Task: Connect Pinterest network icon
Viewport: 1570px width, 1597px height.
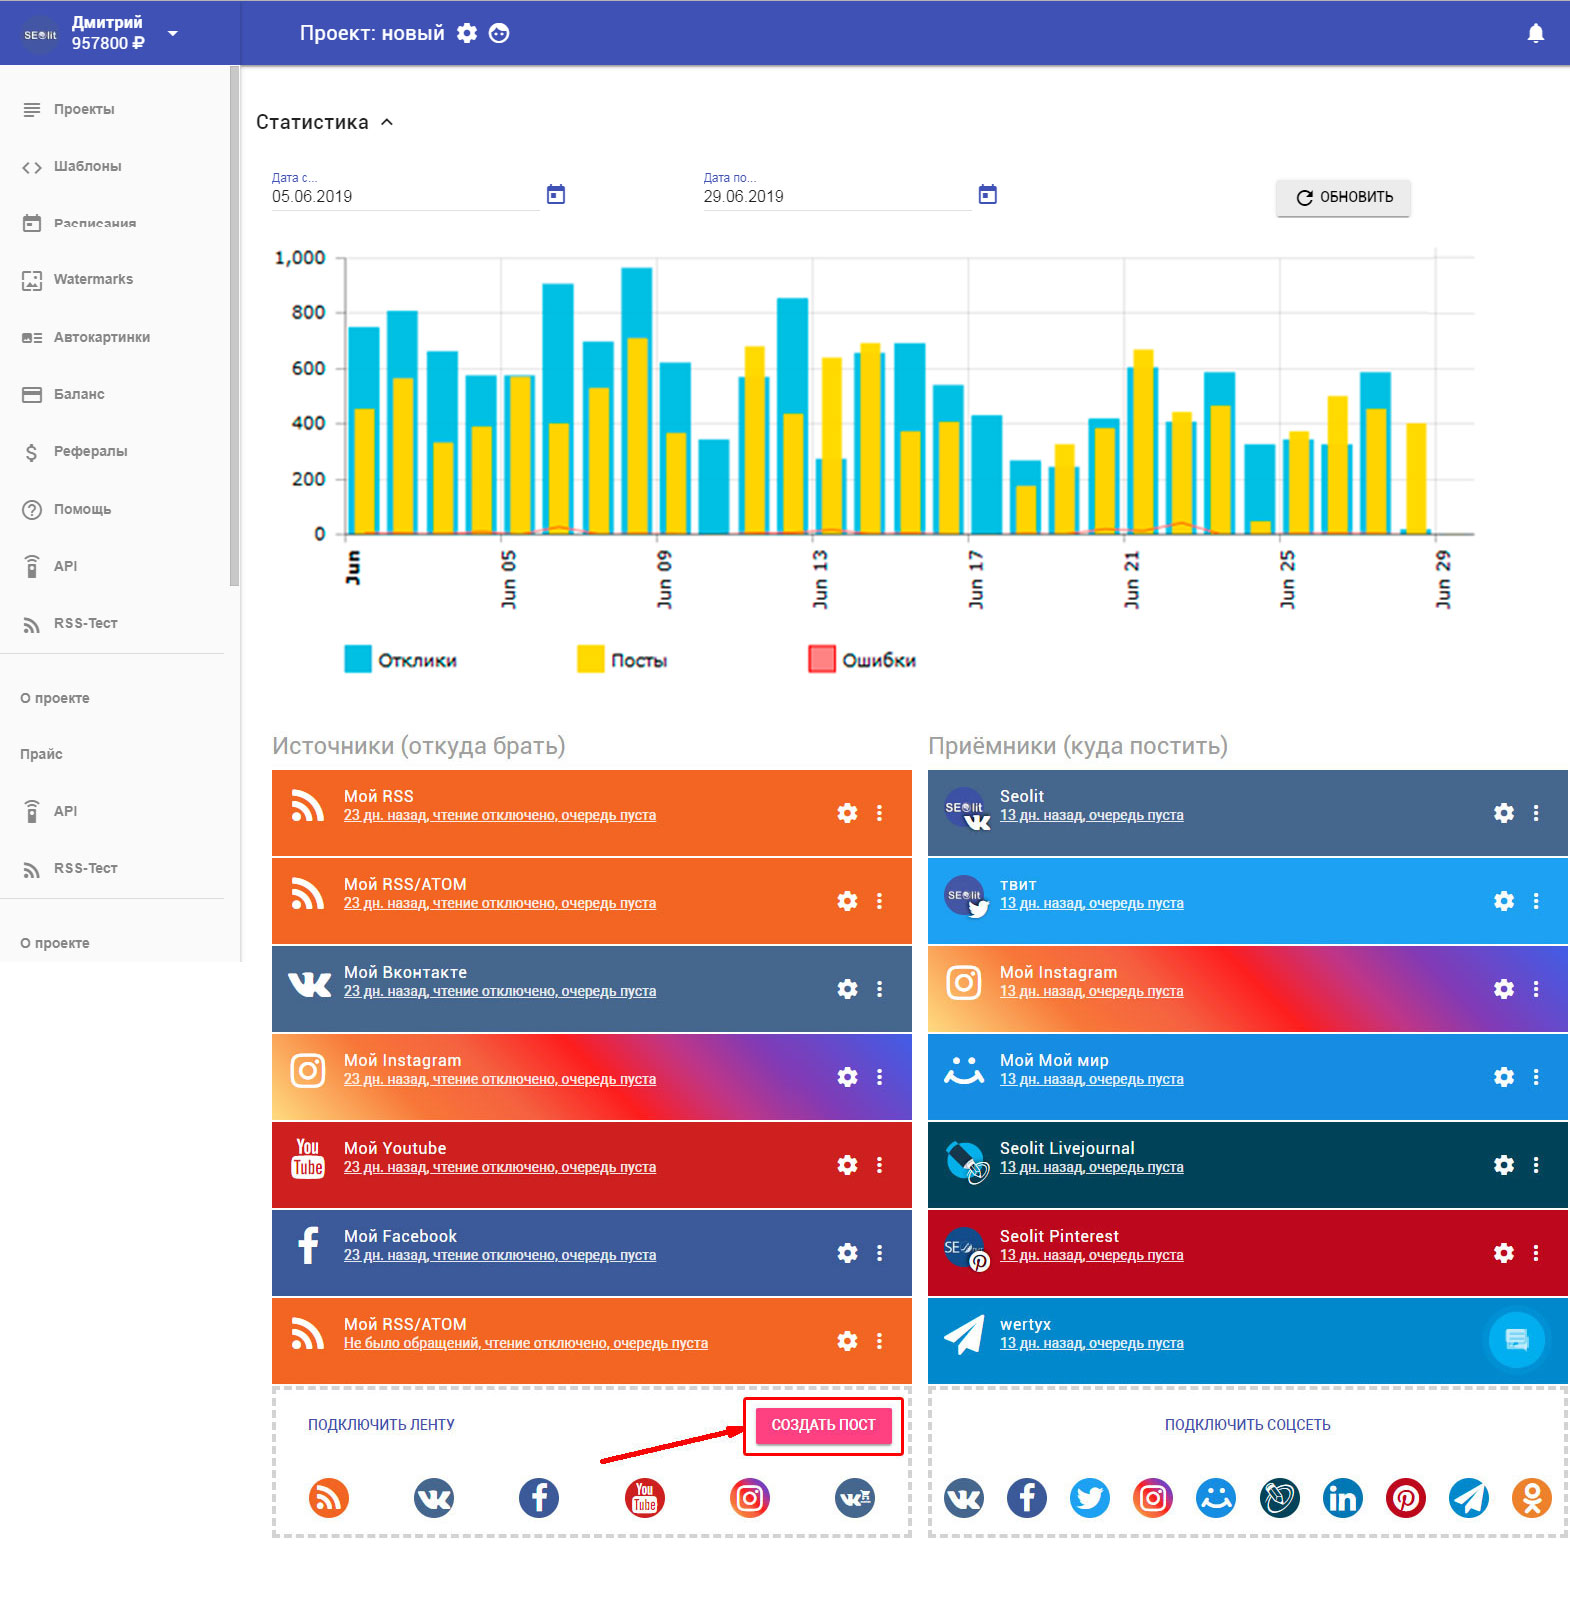Action: click(1405, 1498)
